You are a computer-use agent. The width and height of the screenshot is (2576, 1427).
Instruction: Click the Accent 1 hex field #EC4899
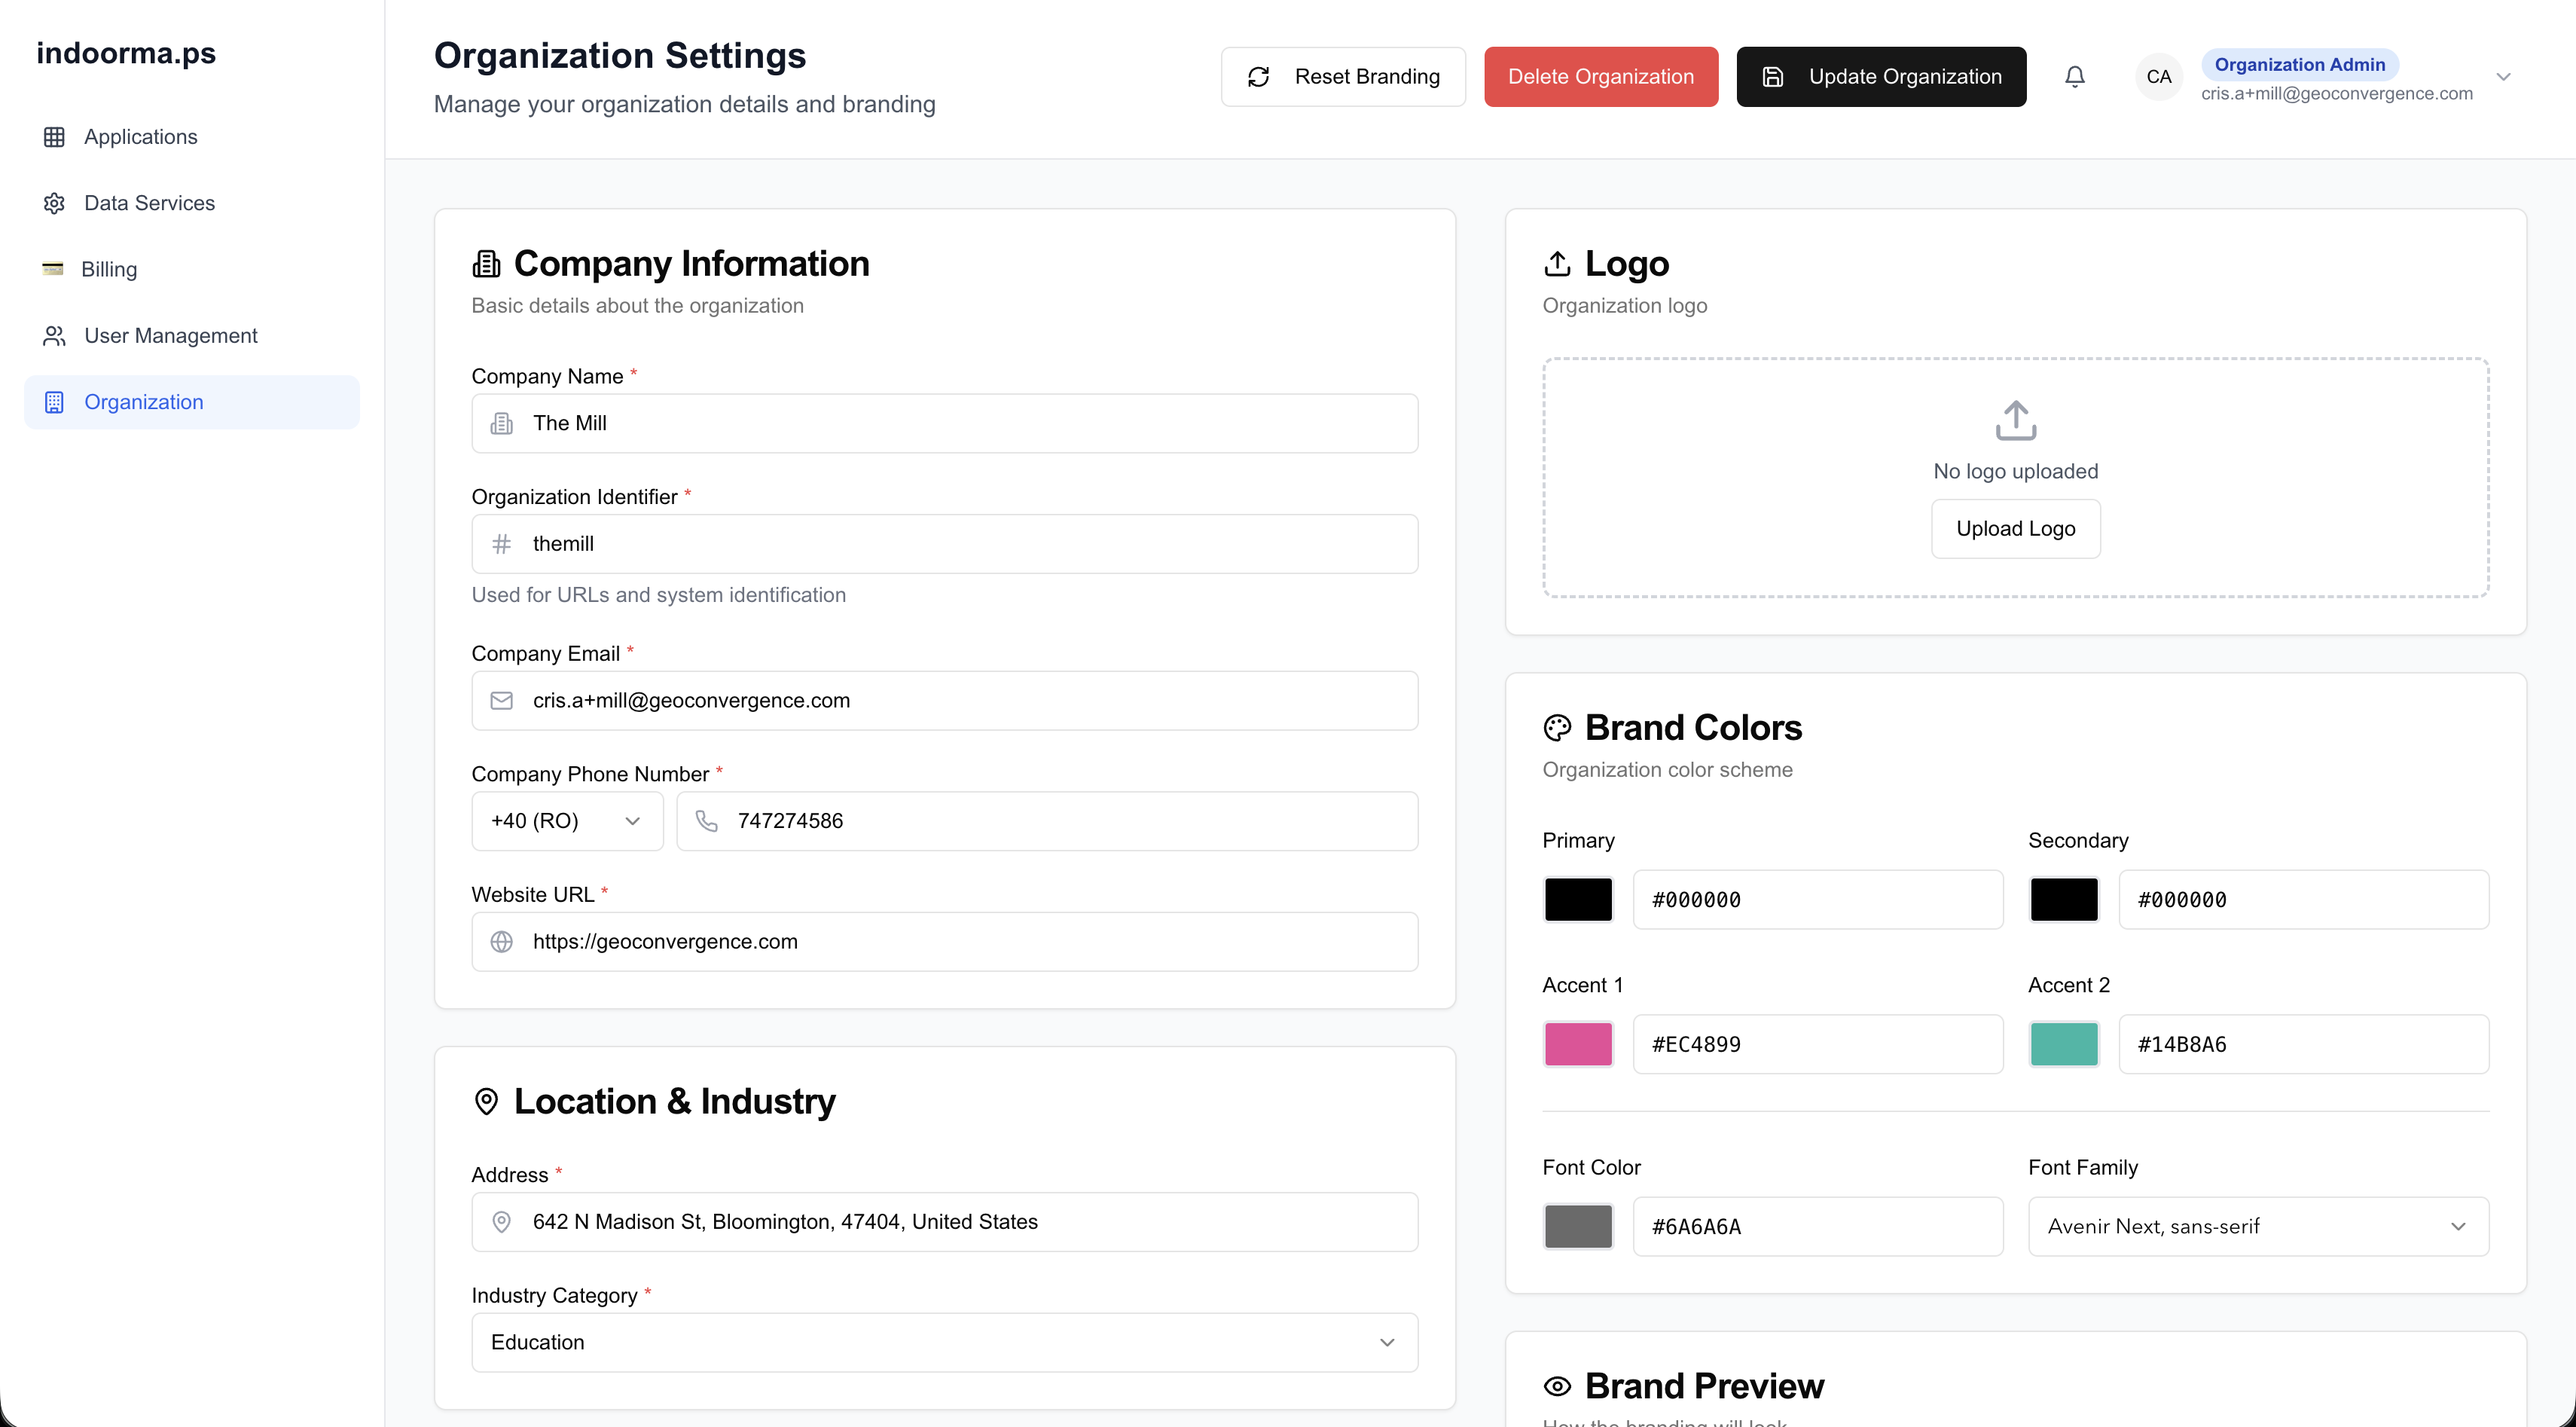pyautogui.click(x=1818, y=1044)
